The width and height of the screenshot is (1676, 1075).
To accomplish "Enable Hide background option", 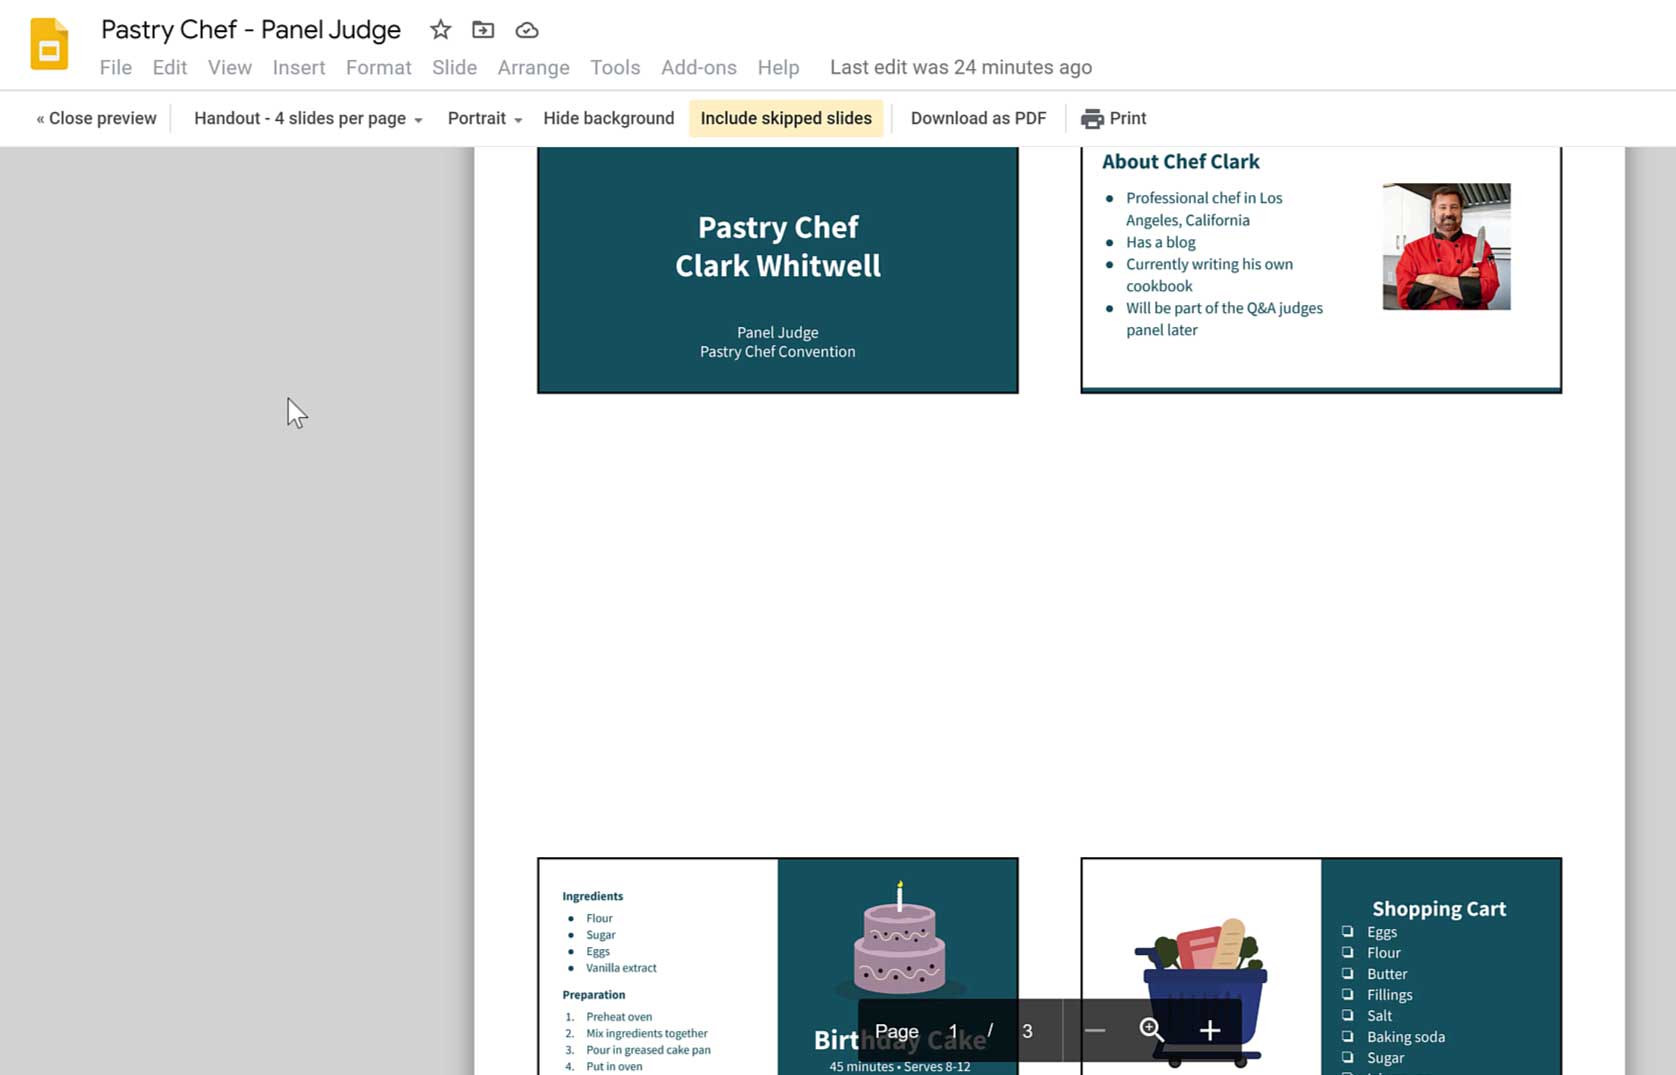I will tap(608, 117).
